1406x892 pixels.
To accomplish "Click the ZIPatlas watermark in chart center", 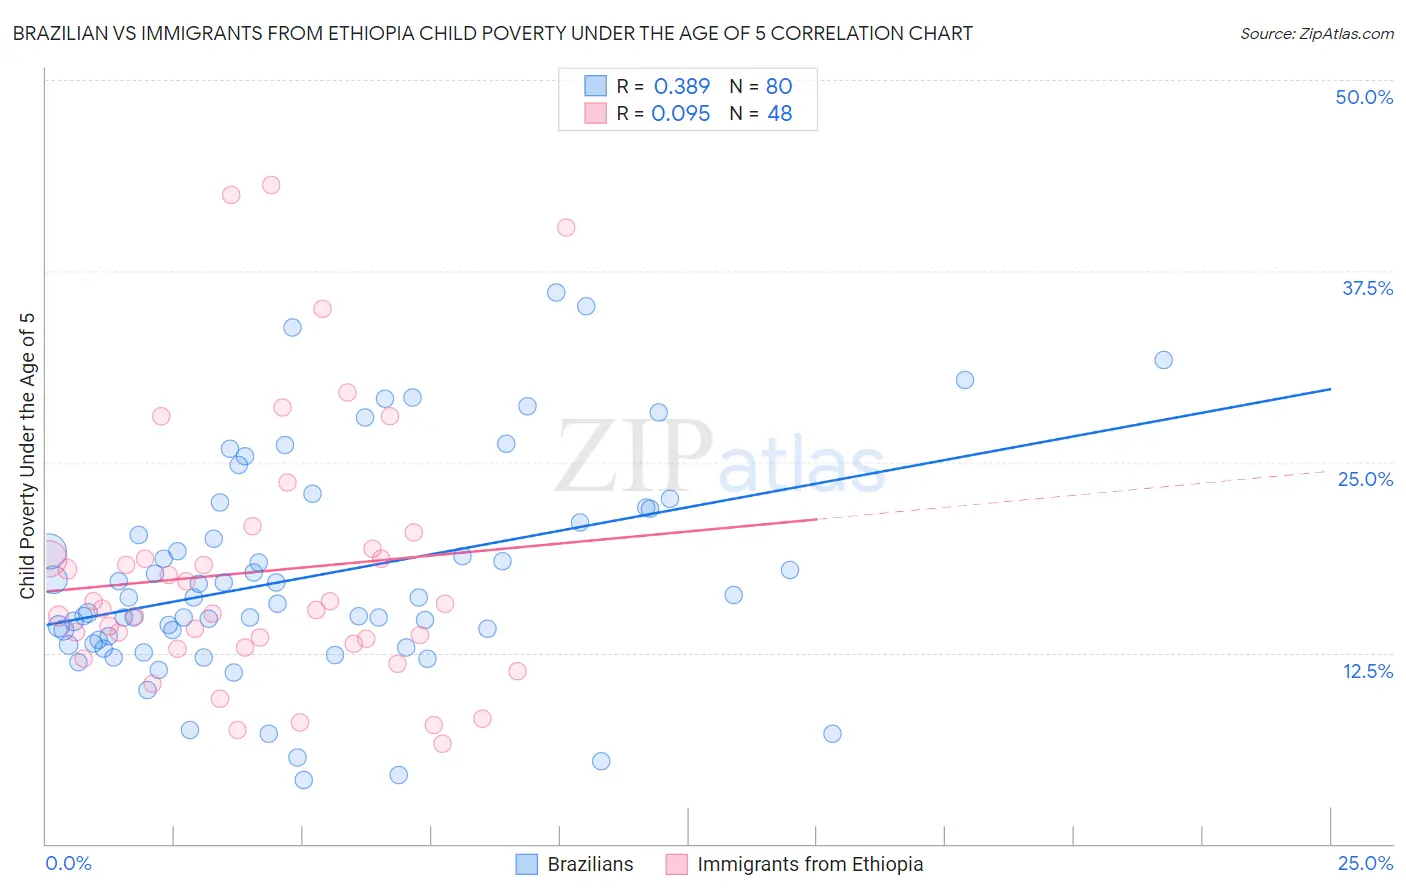I will [x=720, y=458].
